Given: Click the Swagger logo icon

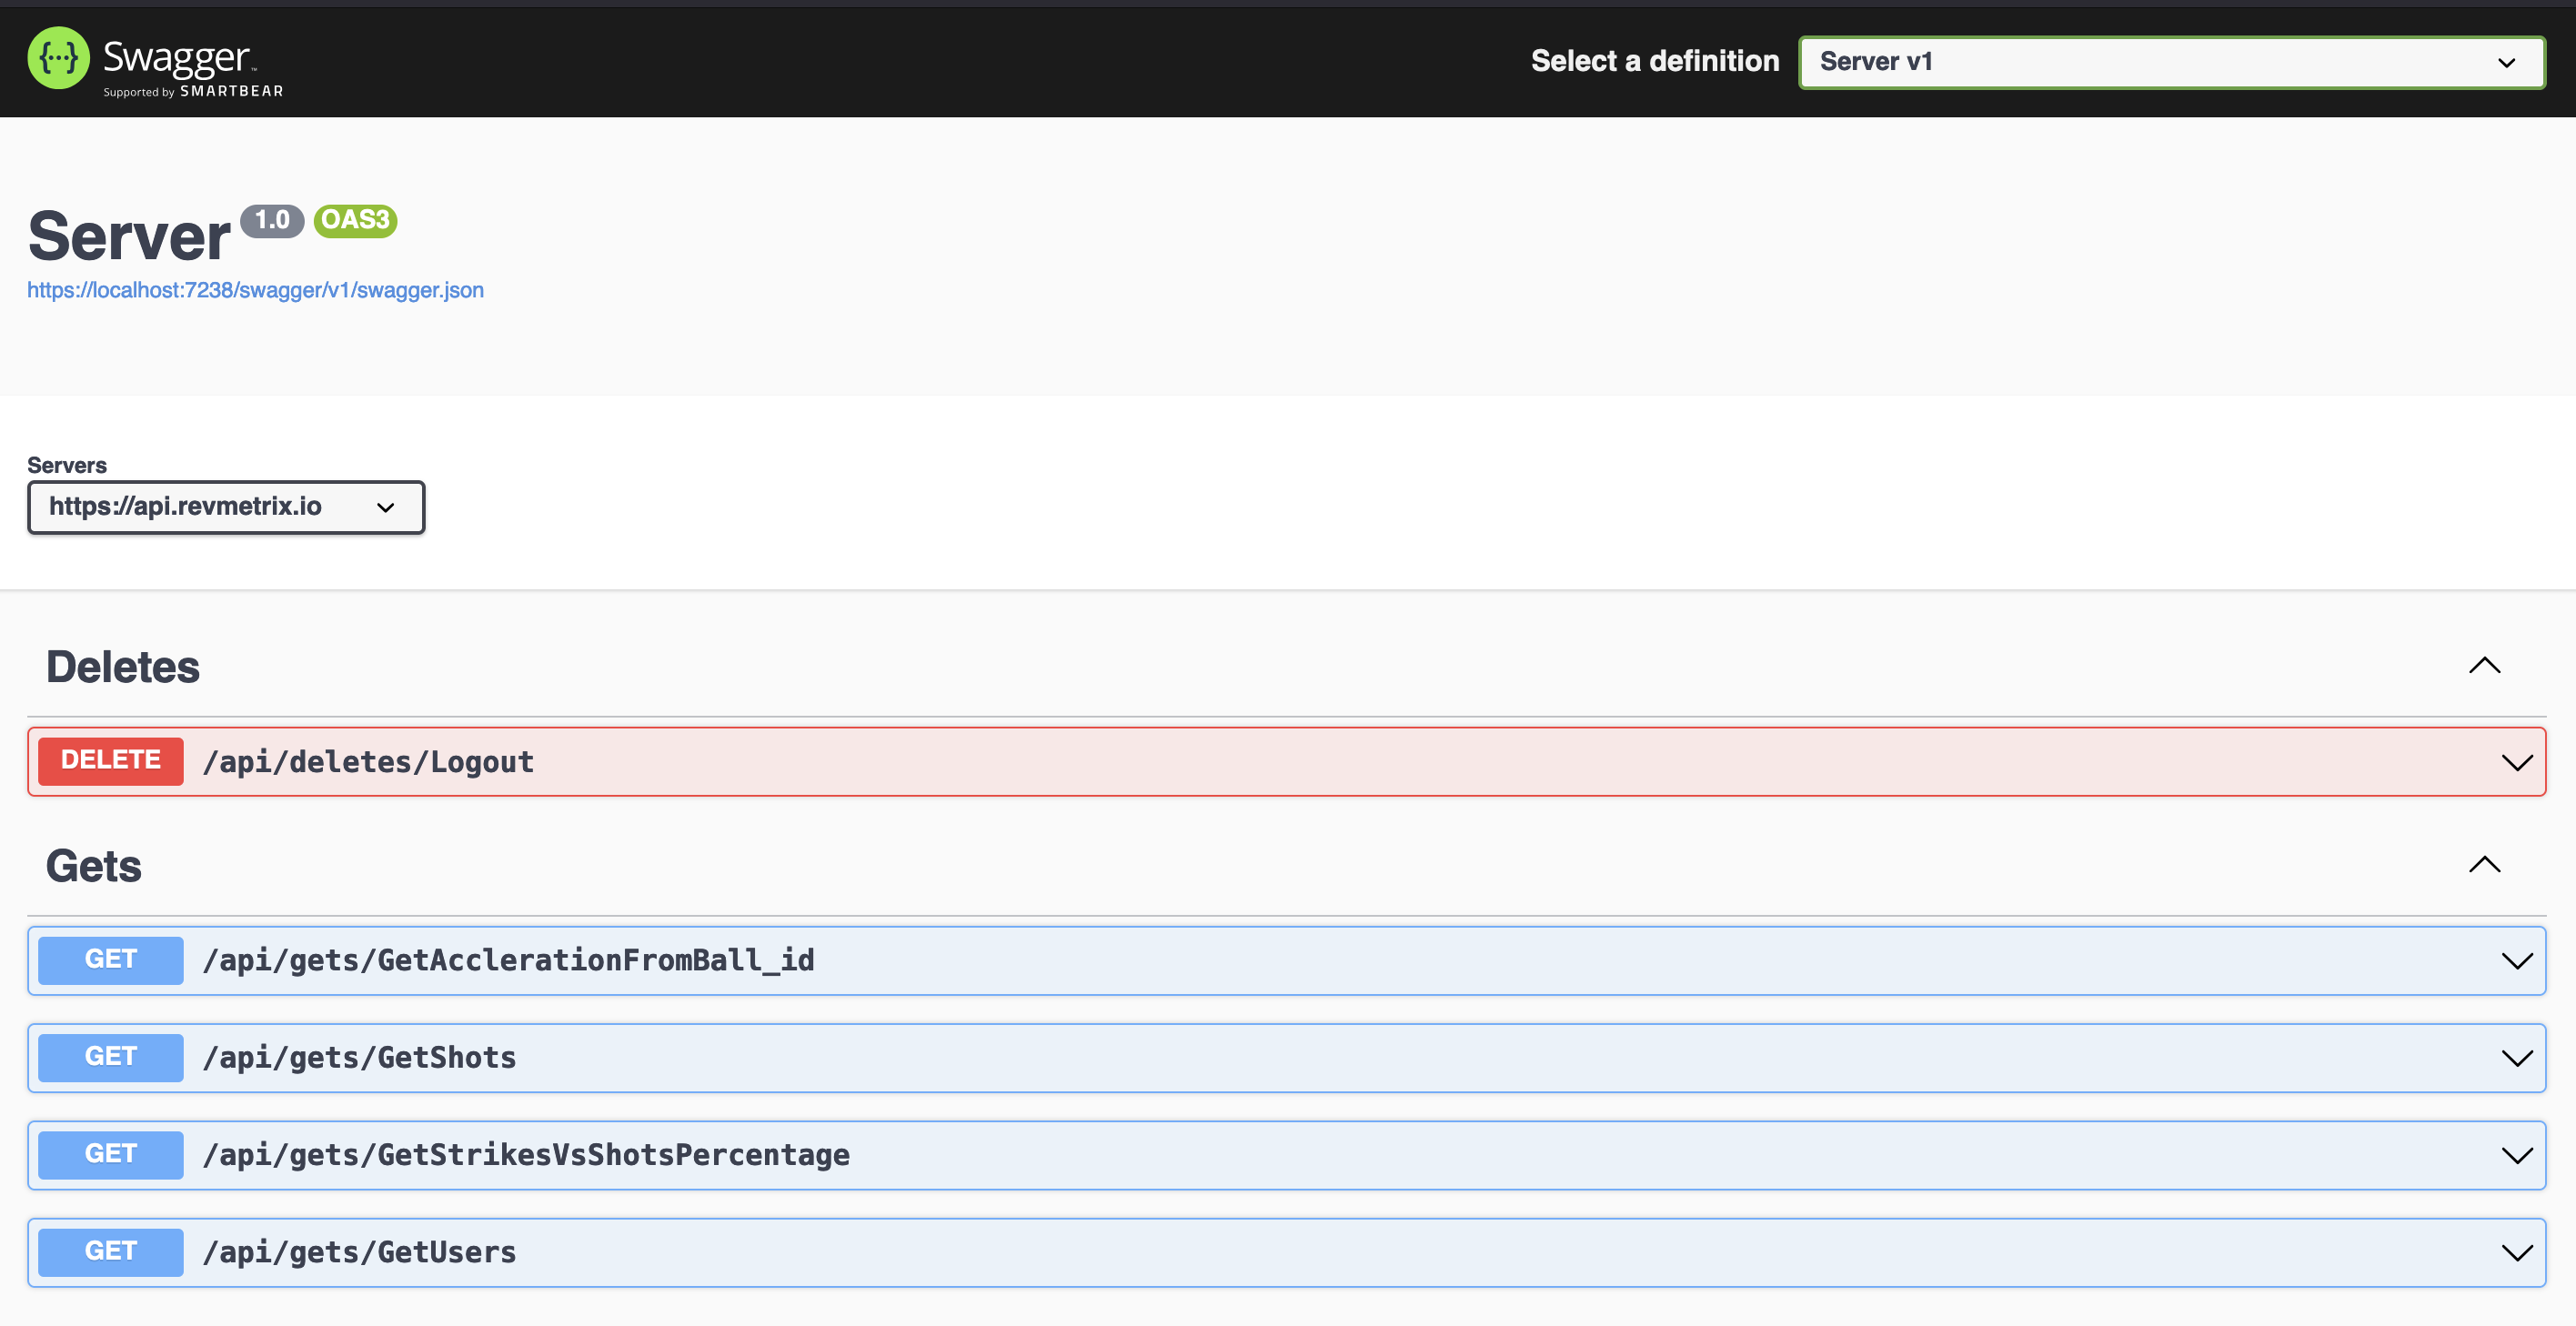Looking at the screenshot, I should click(58, 58).
